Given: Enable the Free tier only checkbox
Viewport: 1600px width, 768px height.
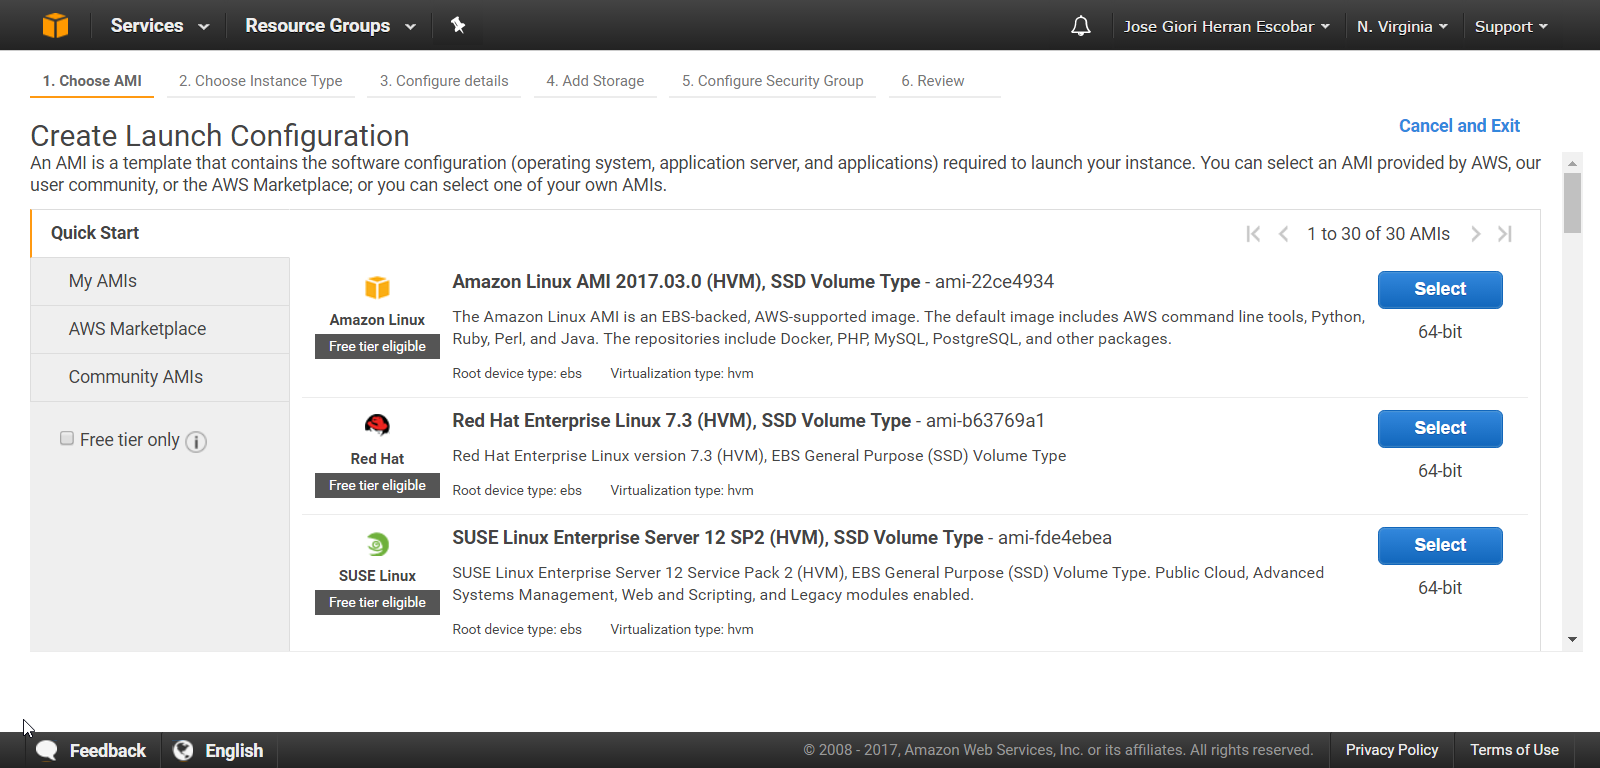Looking at the screenshot, I should click(x=67, y=438).
